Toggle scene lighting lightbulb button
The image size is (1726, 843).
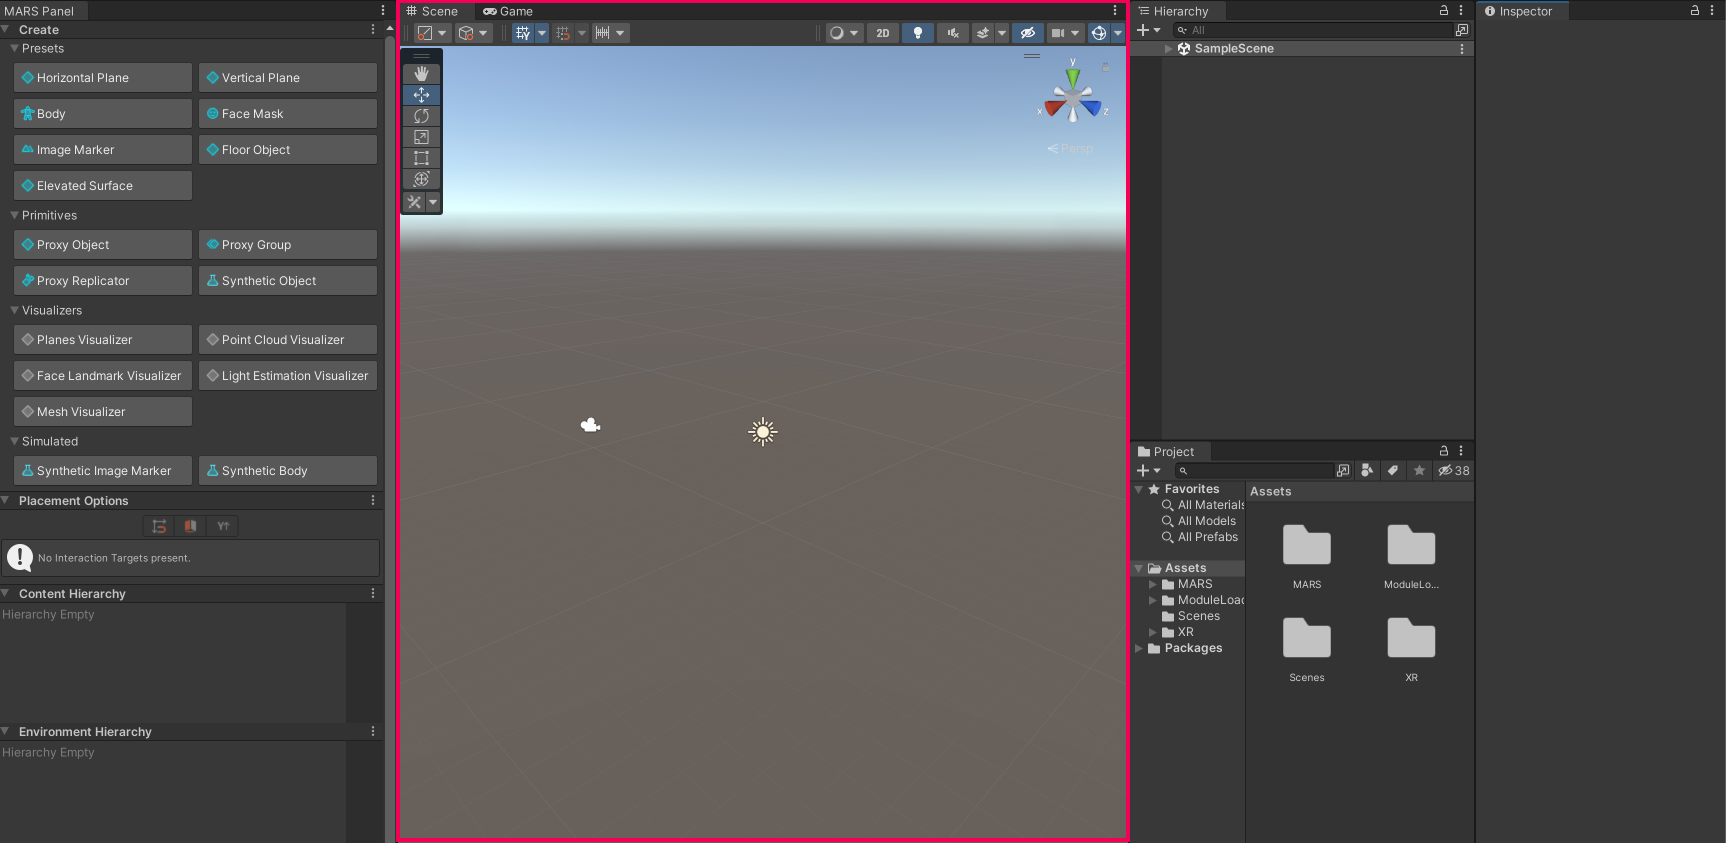(917, 33)
